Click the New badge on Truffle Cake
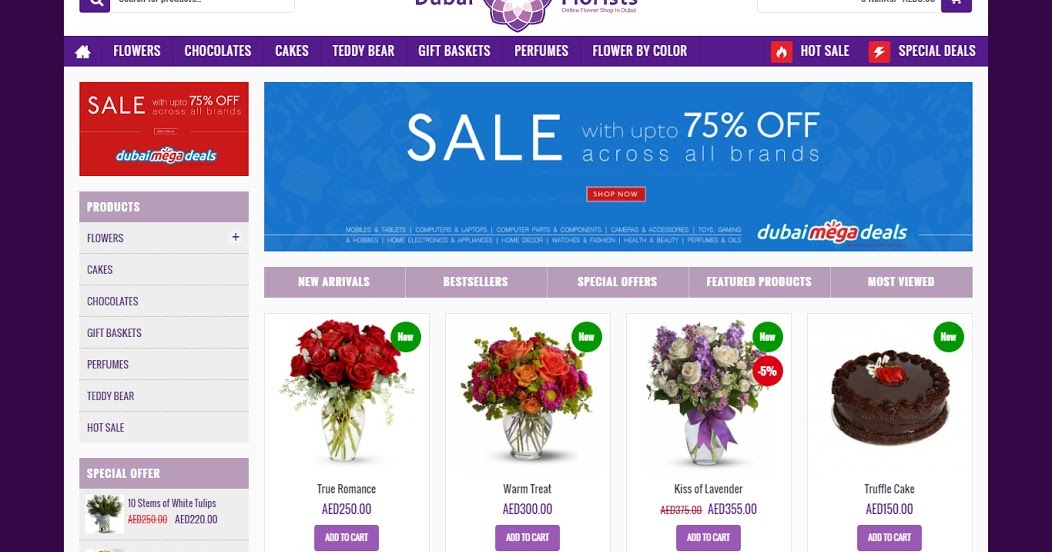The height and width of the screenshot is (552, 1052). tap(948, 337)
